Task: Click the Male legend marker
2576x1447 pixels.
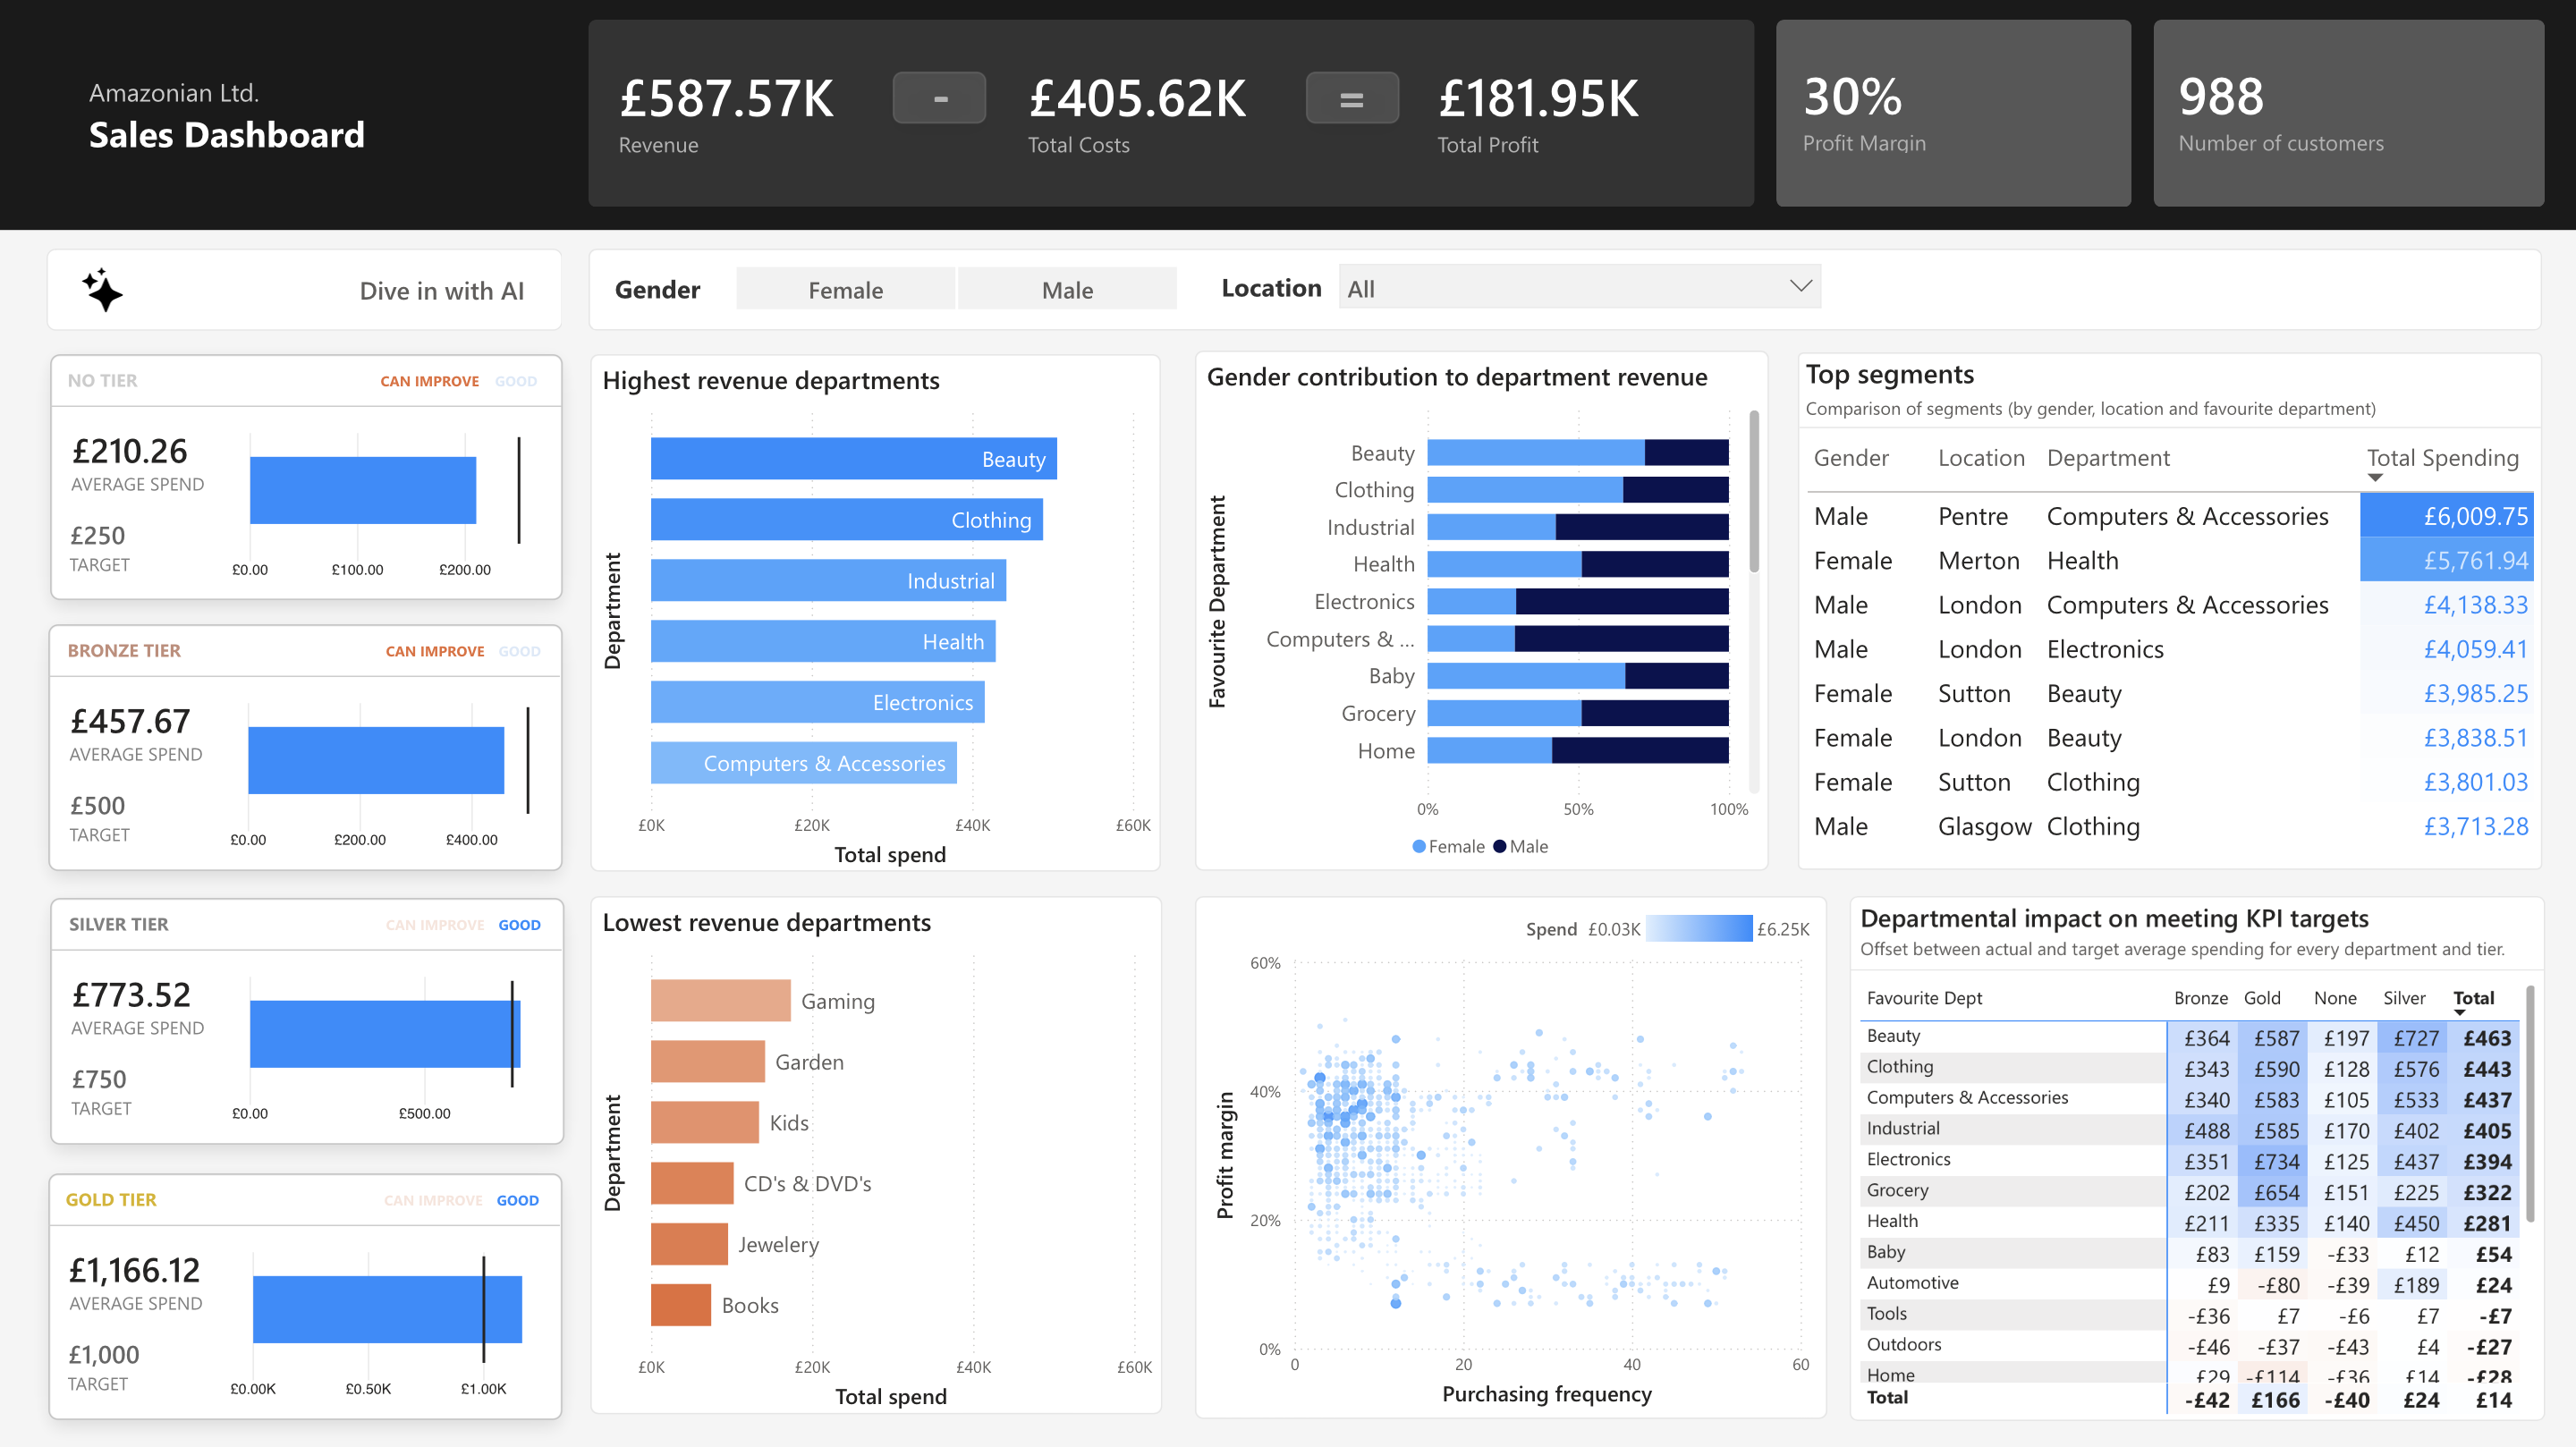Action: click(1499, 846)
